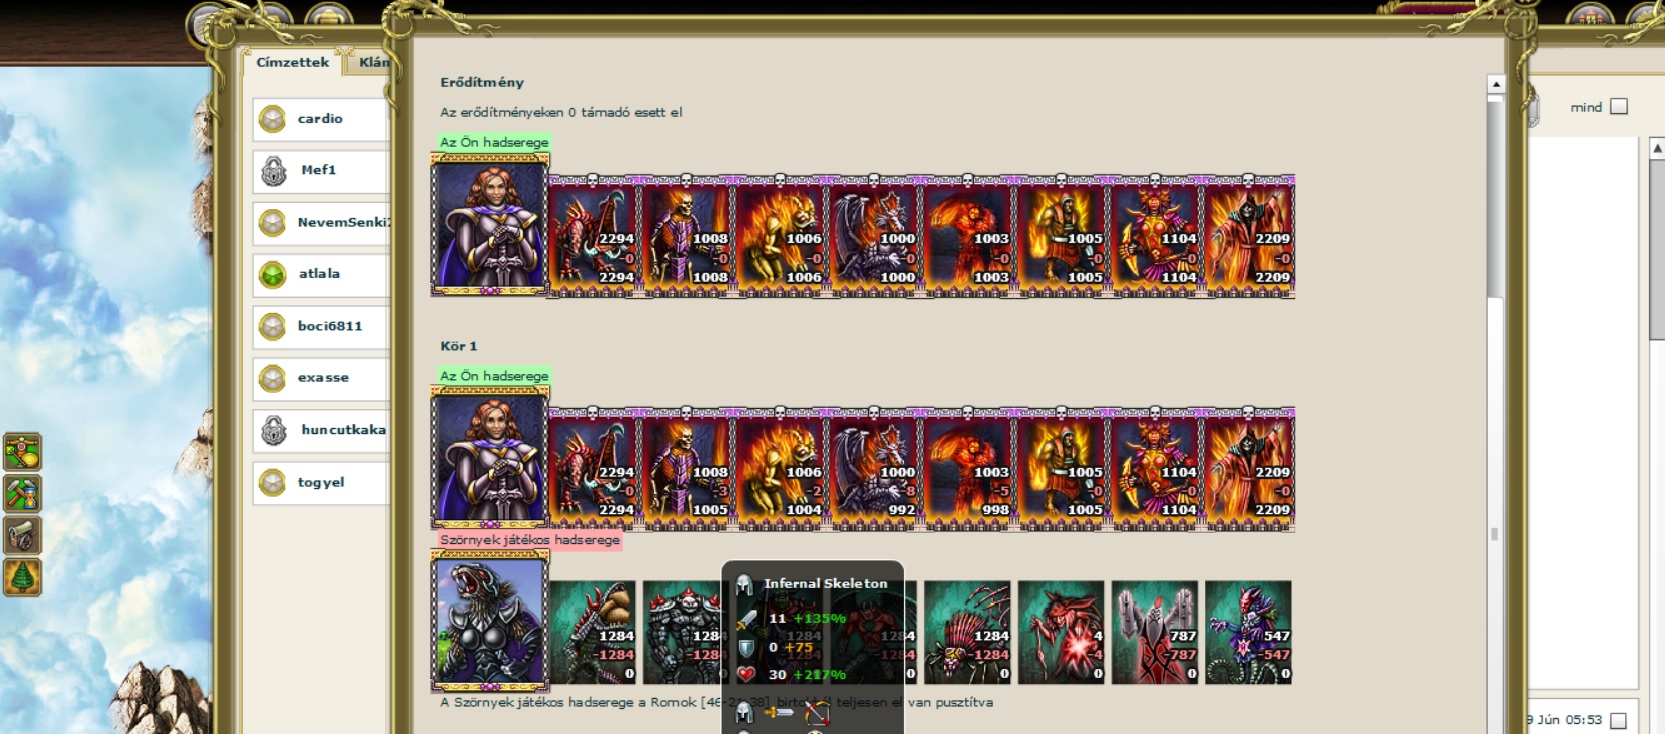
Task: Open the wagon cart sidebar icon
Action: pos(22,536)
